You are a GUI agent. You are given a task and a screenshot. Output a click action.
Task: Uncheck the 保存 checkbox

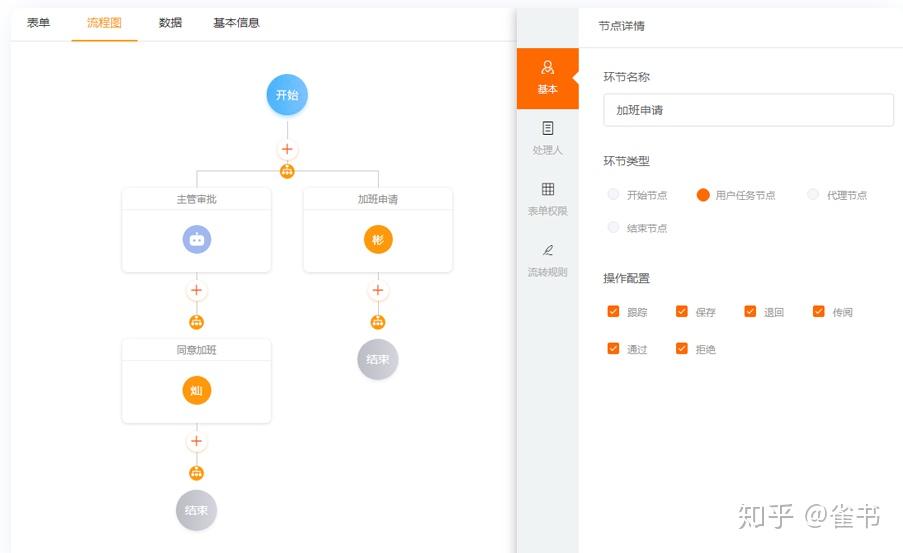coord(682,312)
